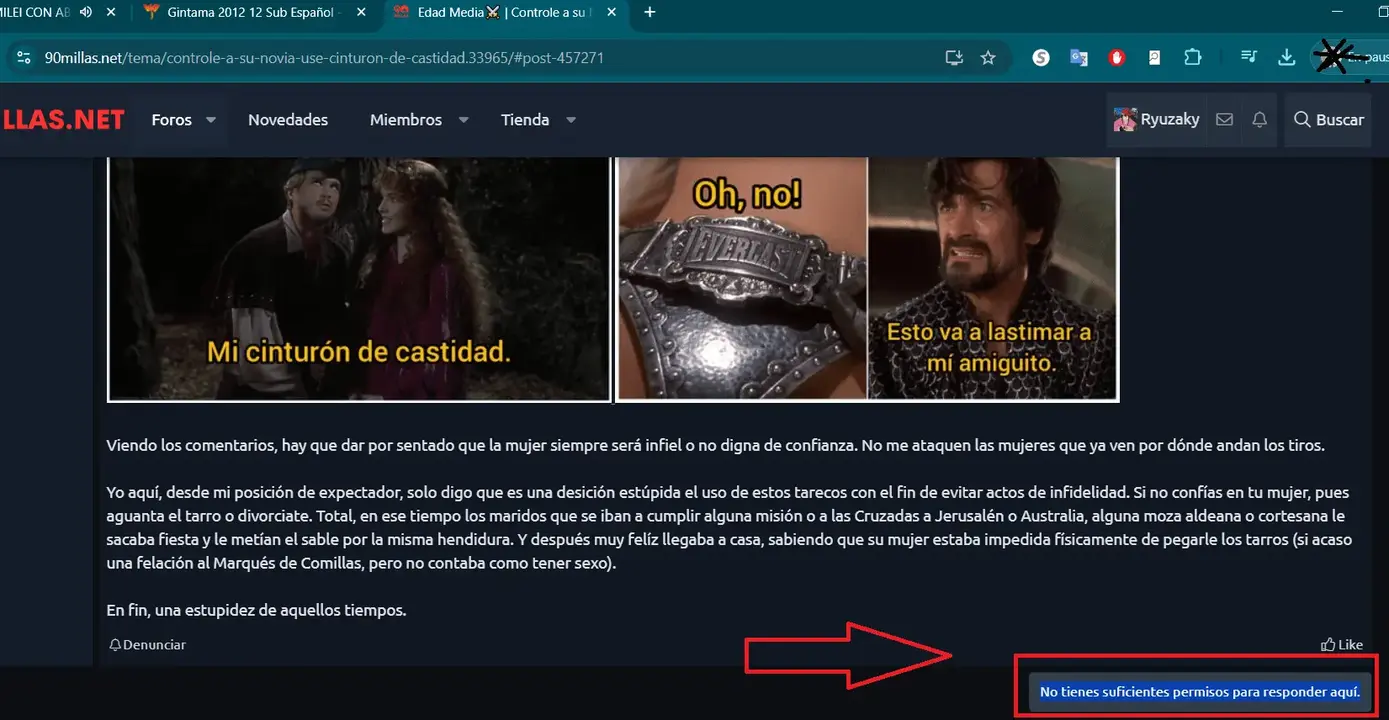Open a new browser tab
This screenshot has height=720, width=1389.
(x=650, y=13)
